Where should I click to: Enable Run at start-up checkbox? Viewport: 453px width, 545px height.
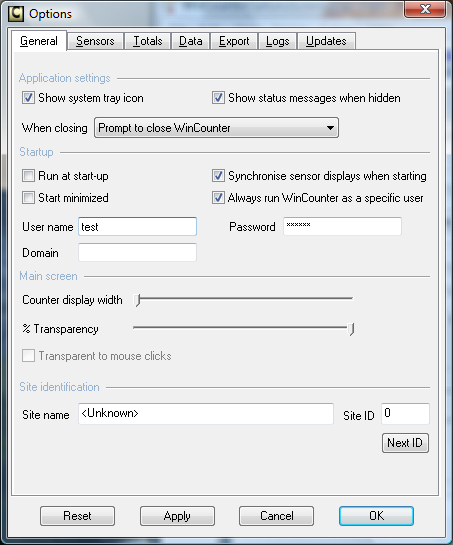pyautogui.click(x=28, y=176)
